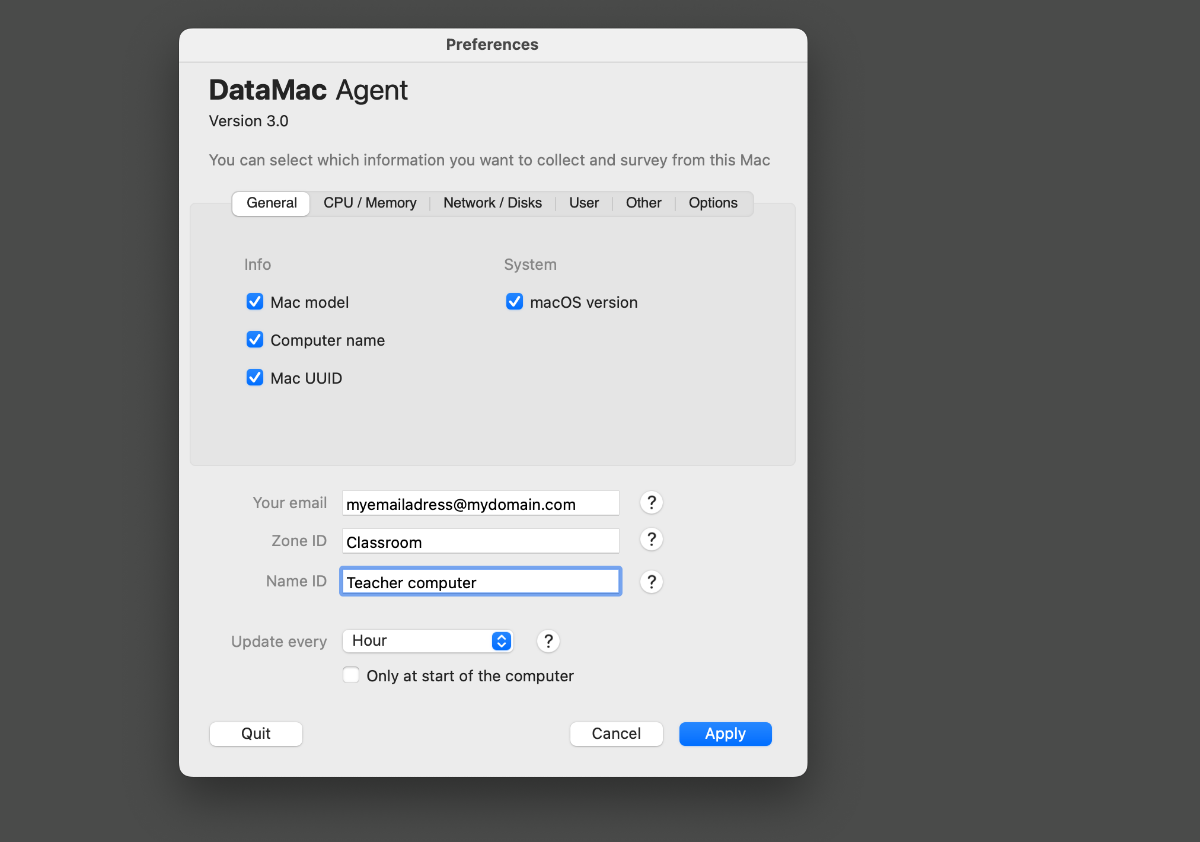Enable Only at start of the computer
1200x842 pixels.
(x=351, y=675)
